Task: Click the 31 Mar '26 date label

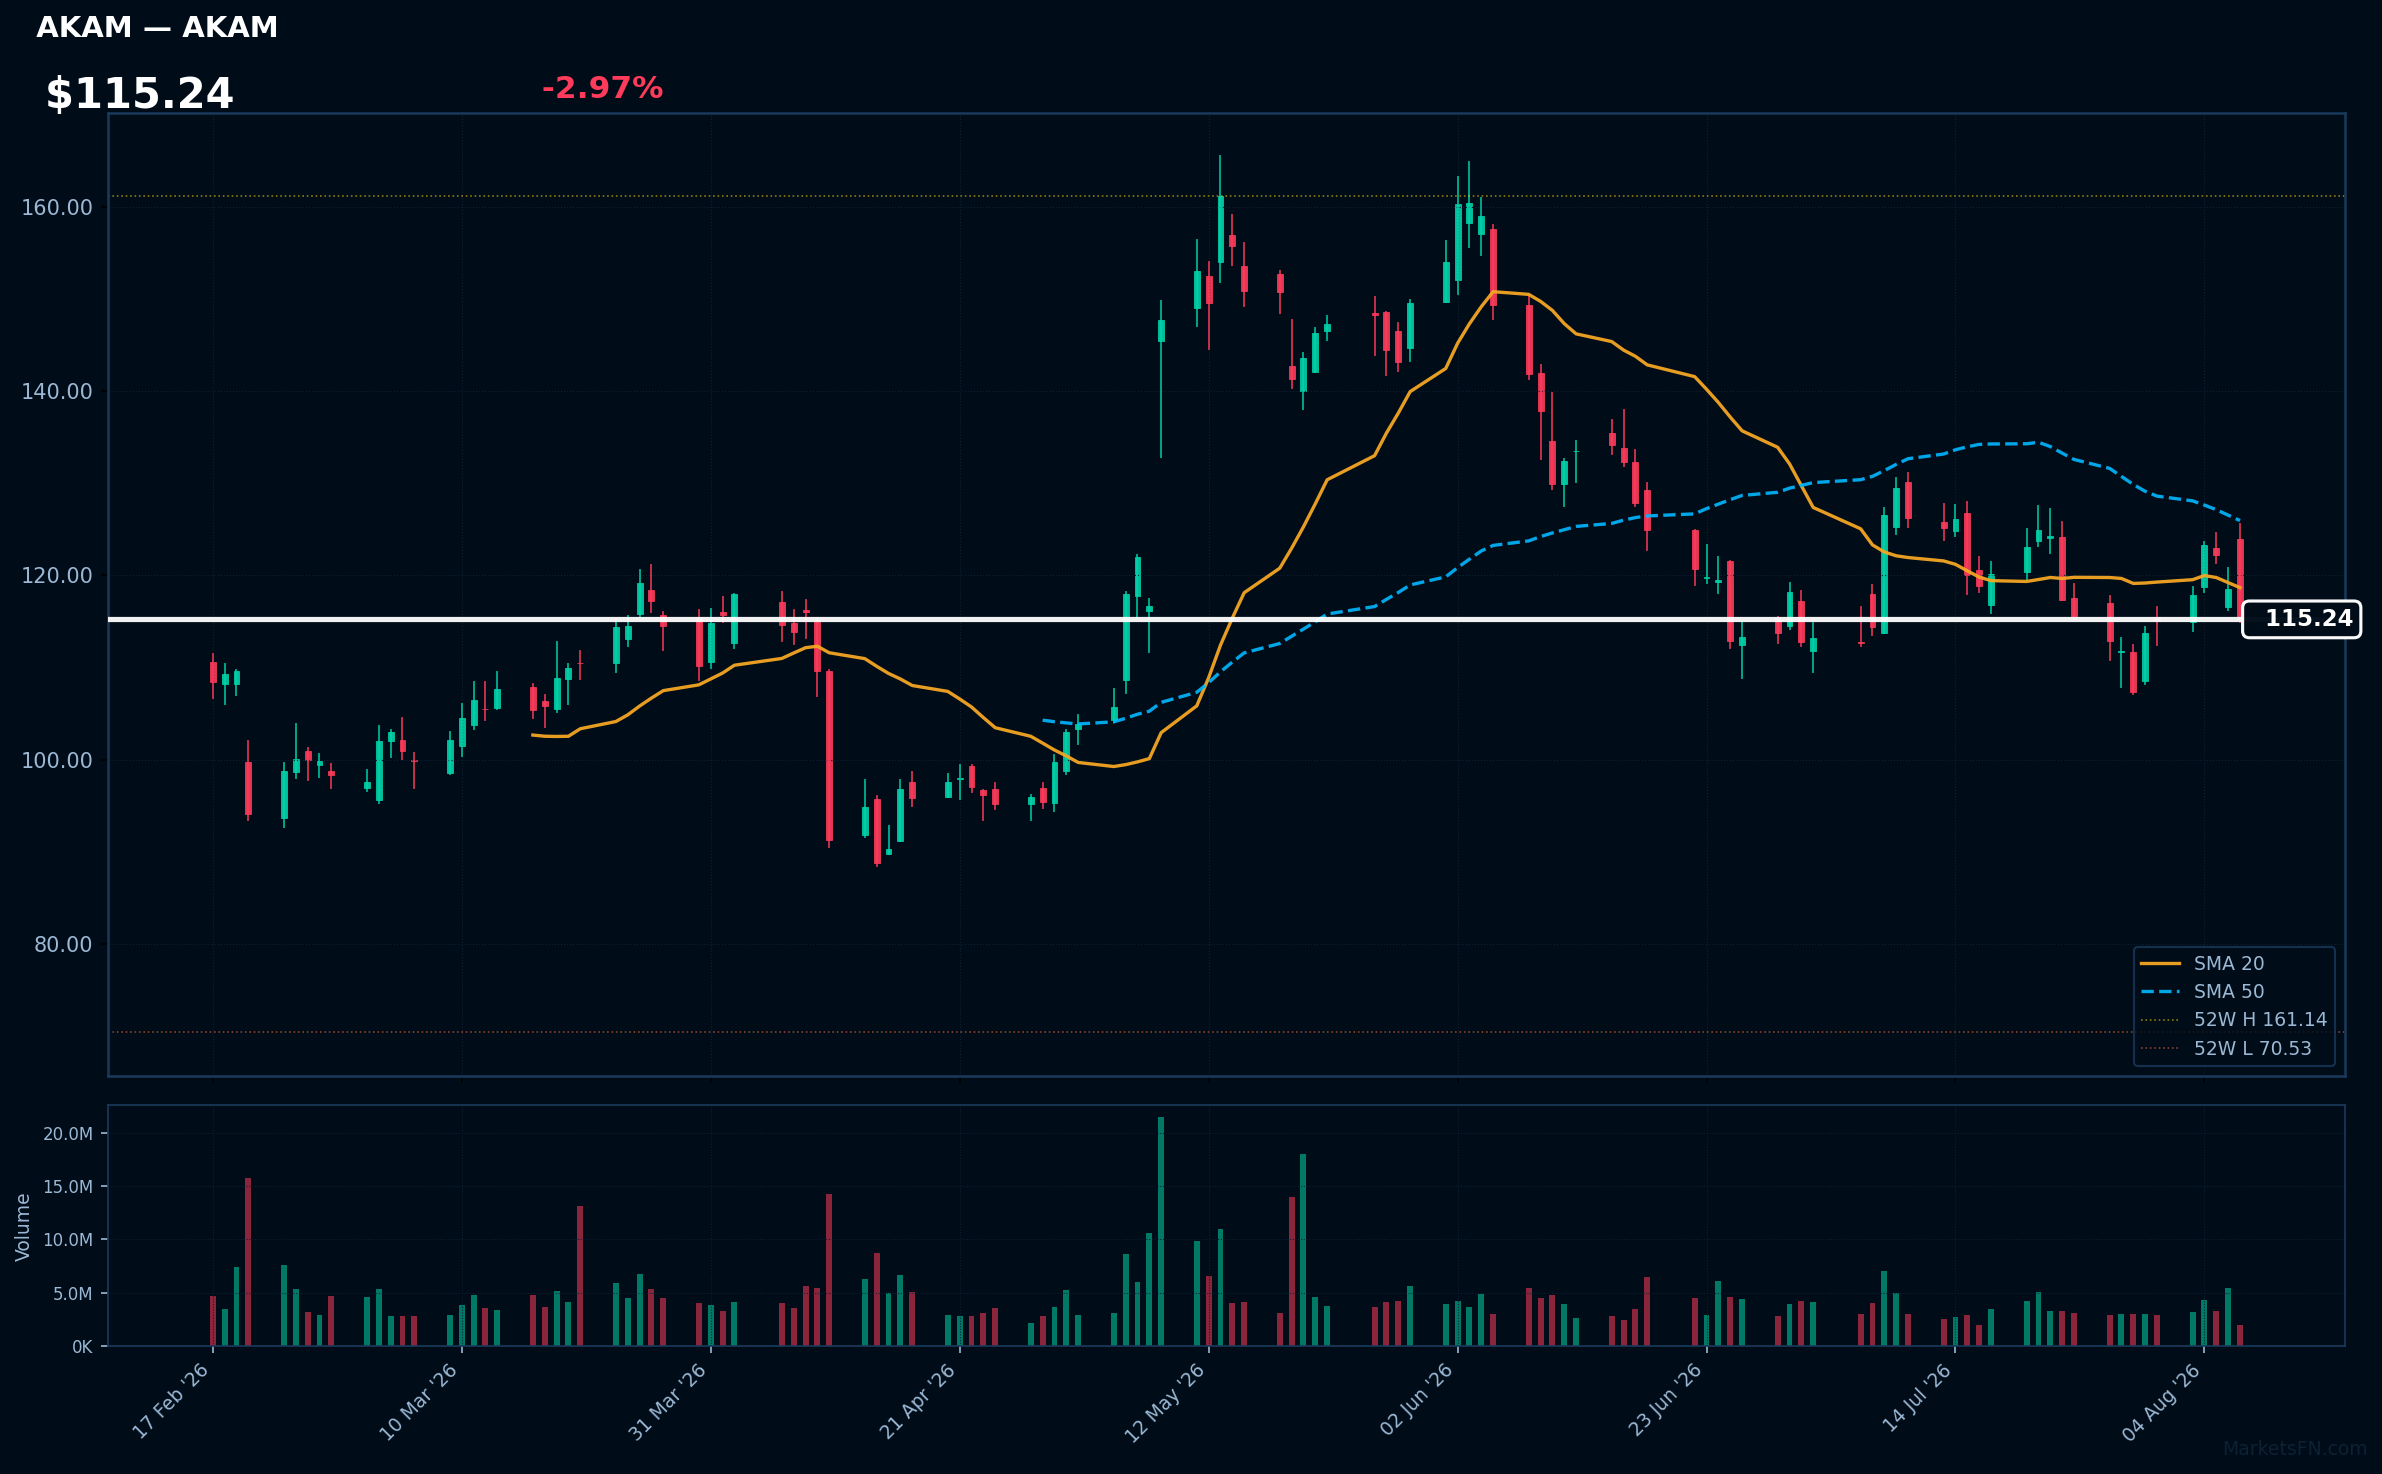Action: [668, 1401]
